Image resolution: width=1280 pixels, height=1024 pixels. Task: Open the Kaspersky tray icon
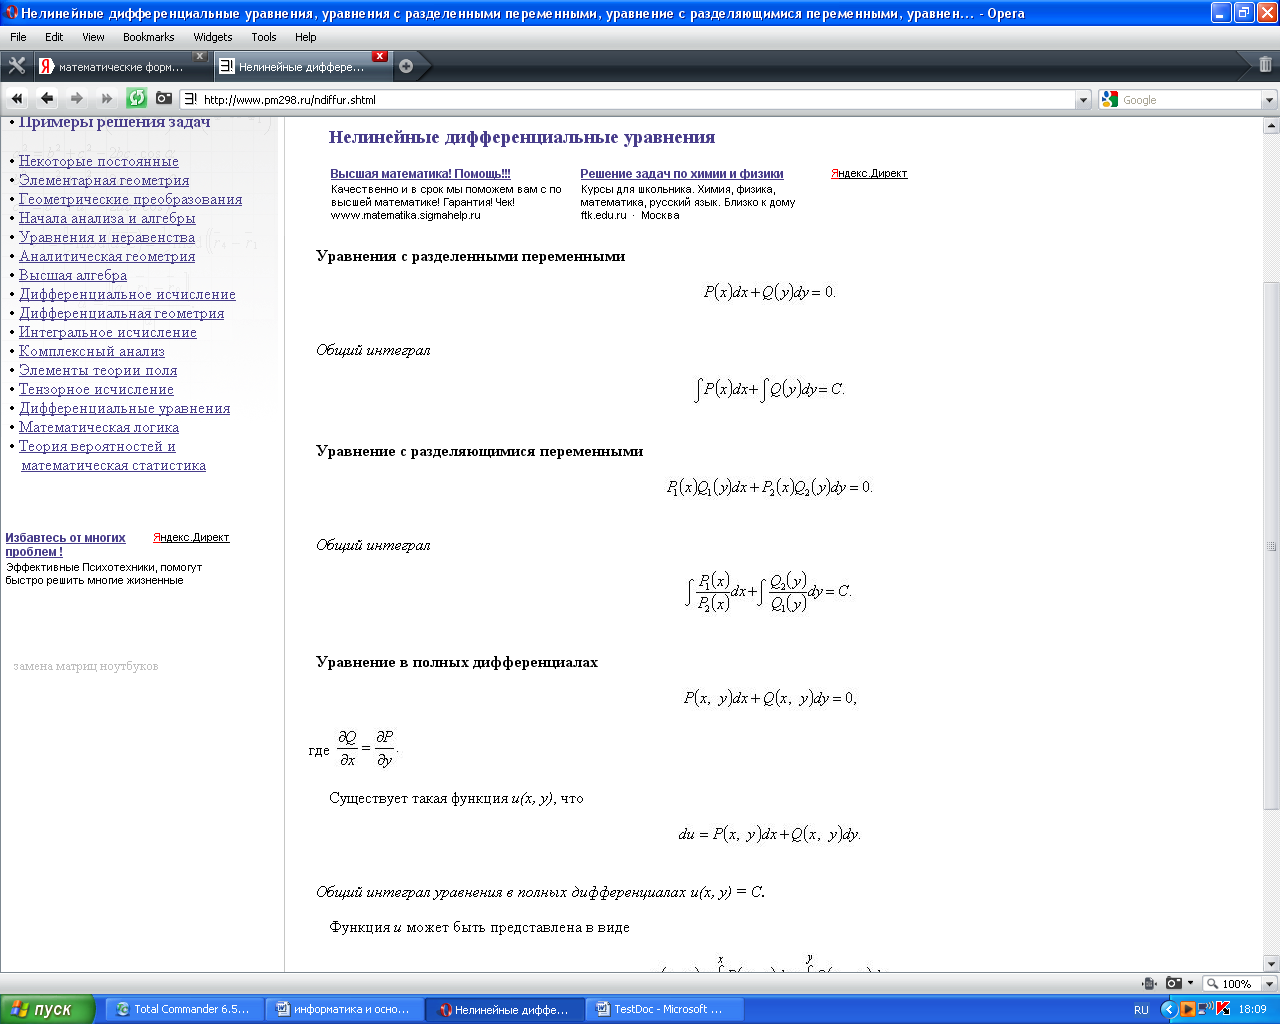tap(1222, 1009)
